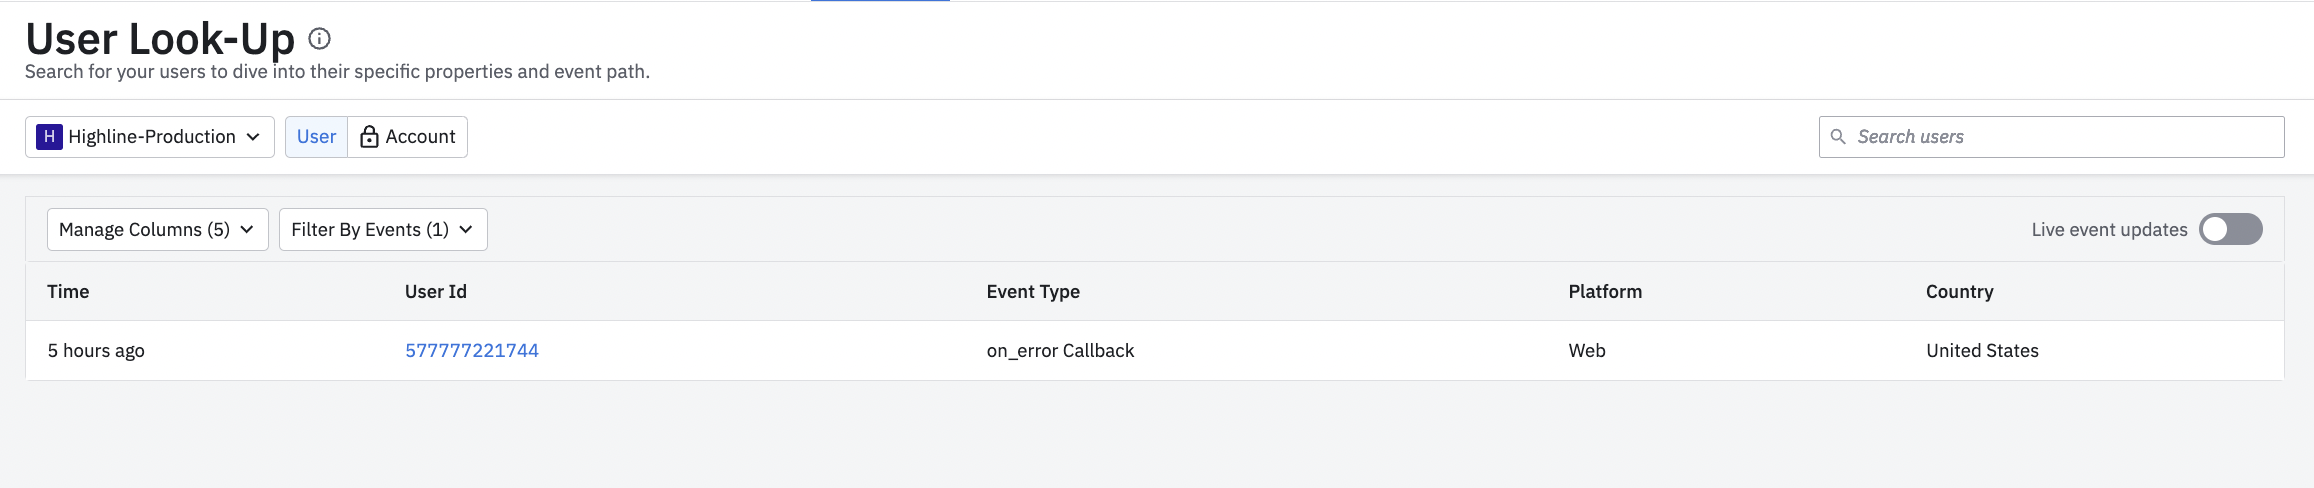Click the Live event updates label
Screen dimensions: 2314x488
pos(2109,229)
